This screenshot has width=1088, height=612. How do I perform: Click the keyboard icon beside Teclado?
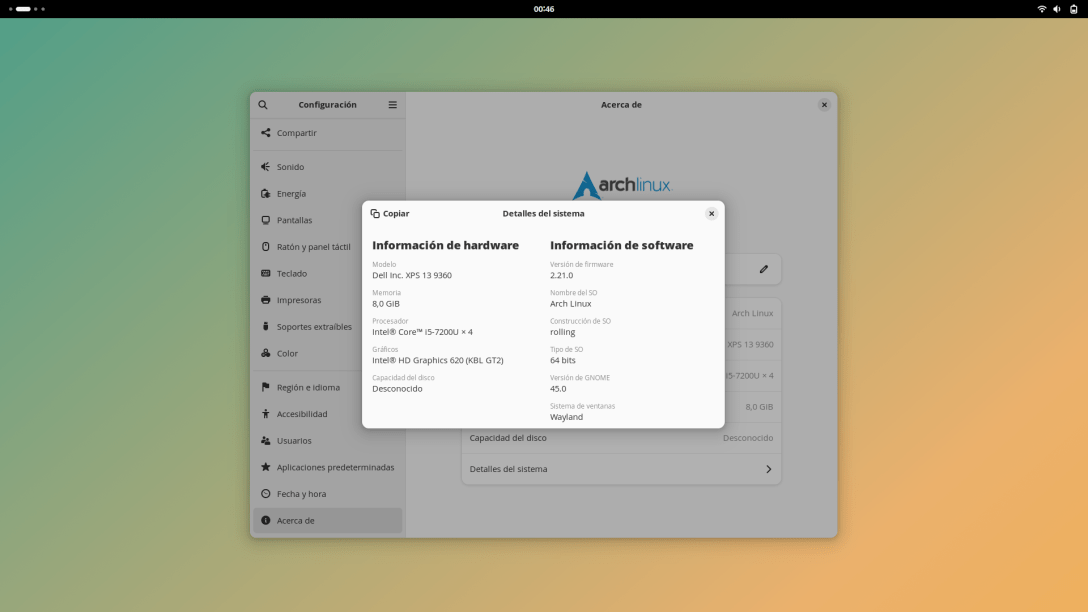266,273
